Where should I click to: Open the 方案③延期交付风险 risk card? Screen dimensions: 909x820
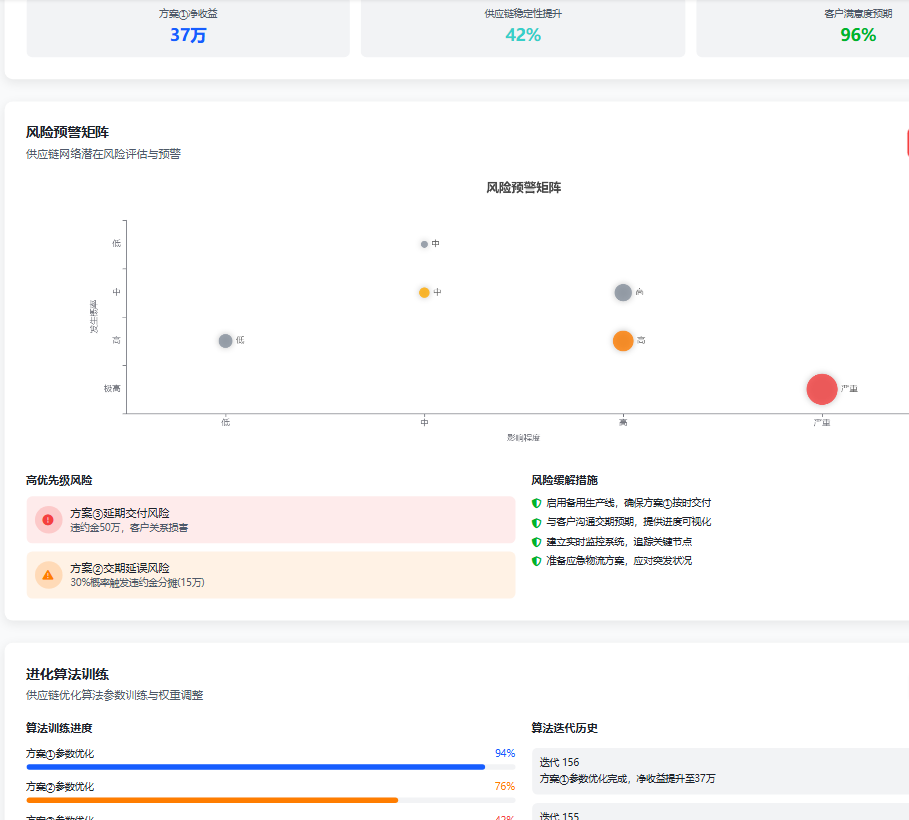(271, 520)
